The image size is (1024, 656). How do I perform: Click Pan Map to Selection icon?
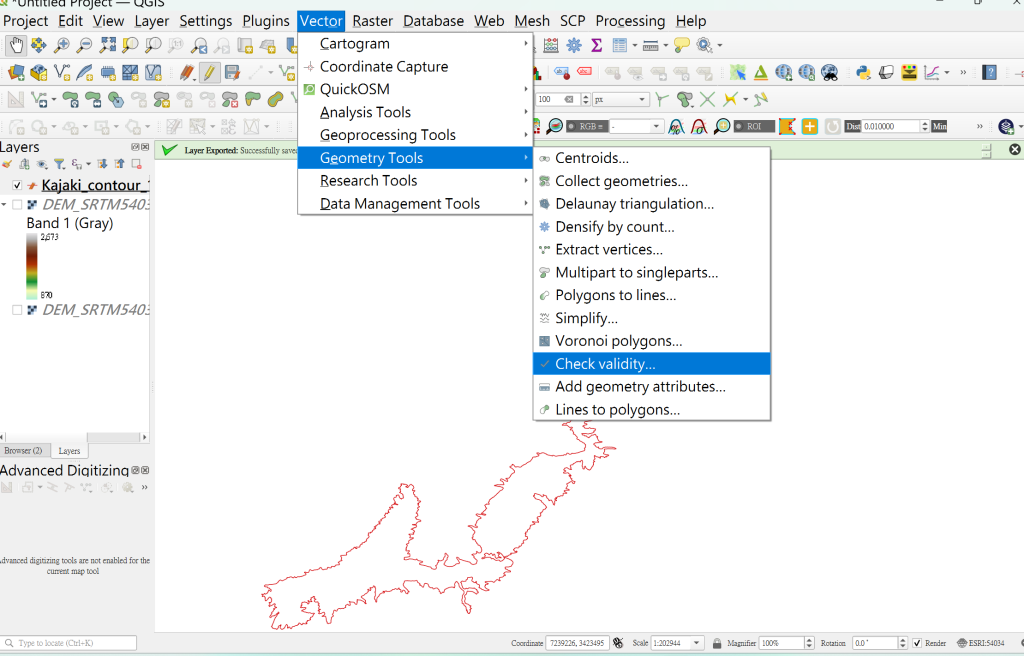pos(39,45)
